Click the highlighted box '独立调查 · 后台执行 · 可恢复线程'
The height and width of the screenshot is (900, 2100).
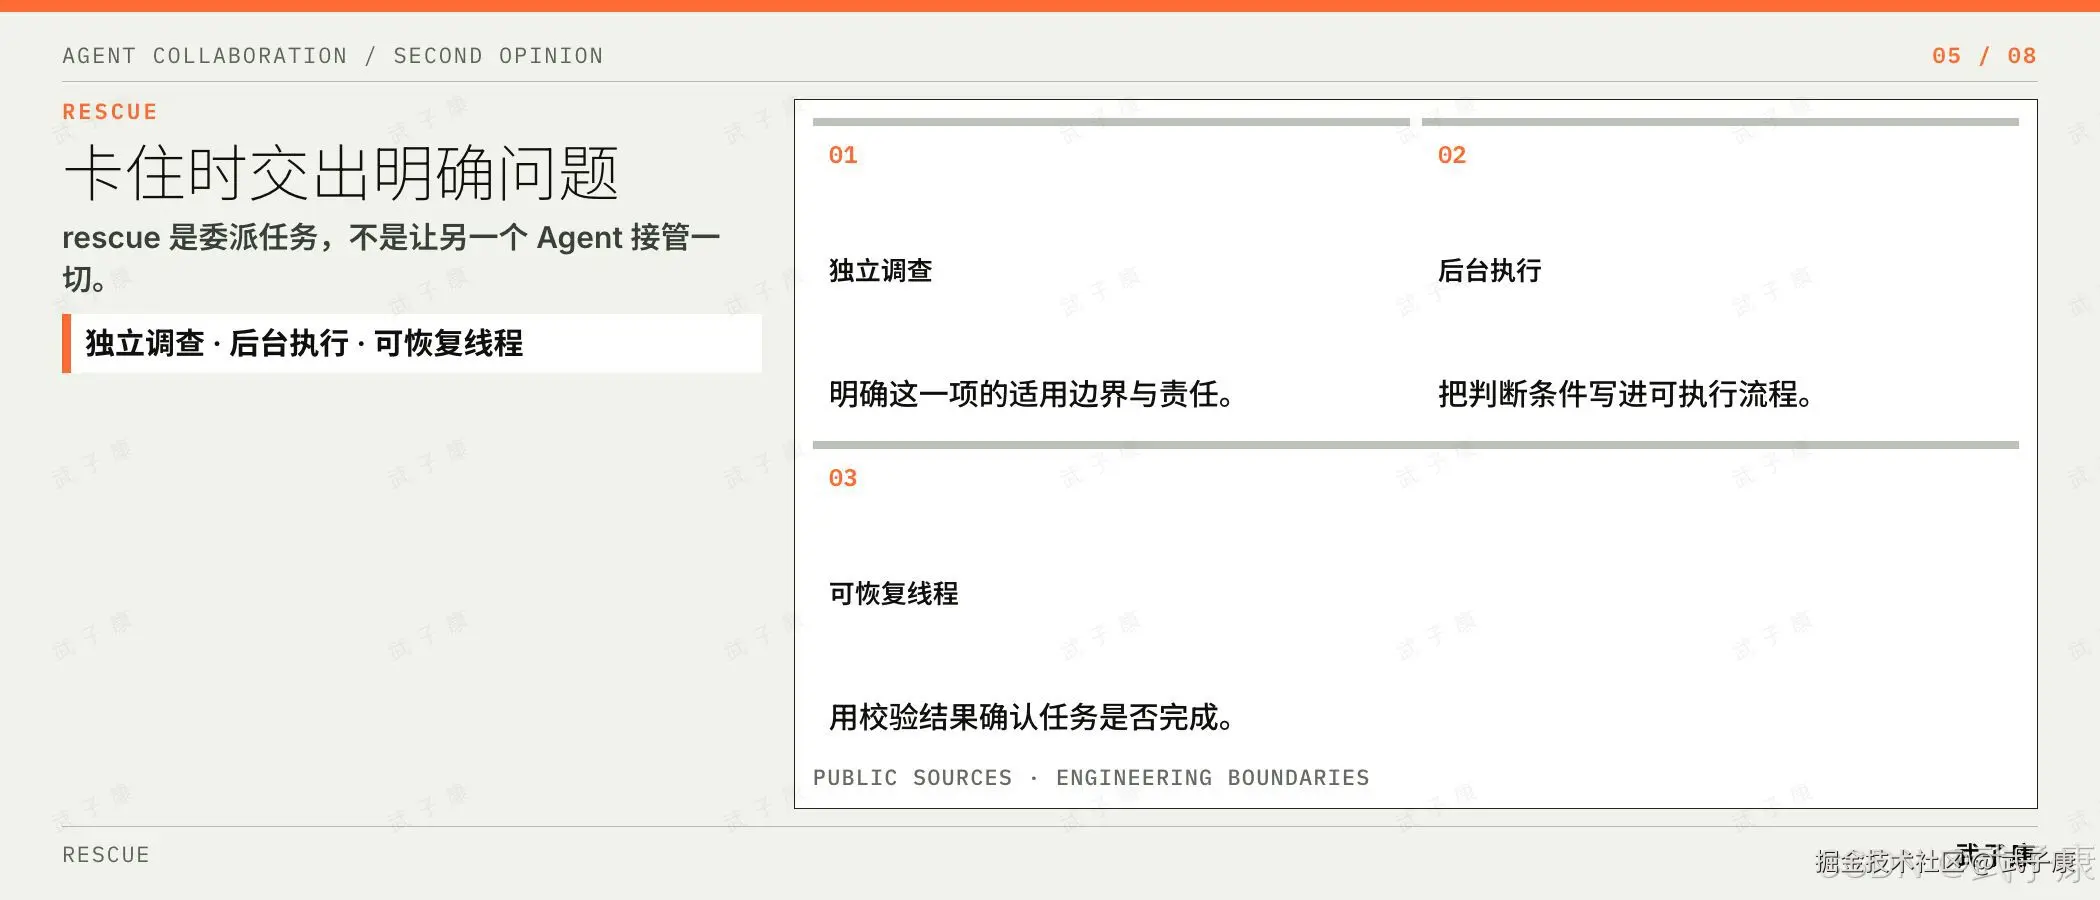(x=412, y=343)
